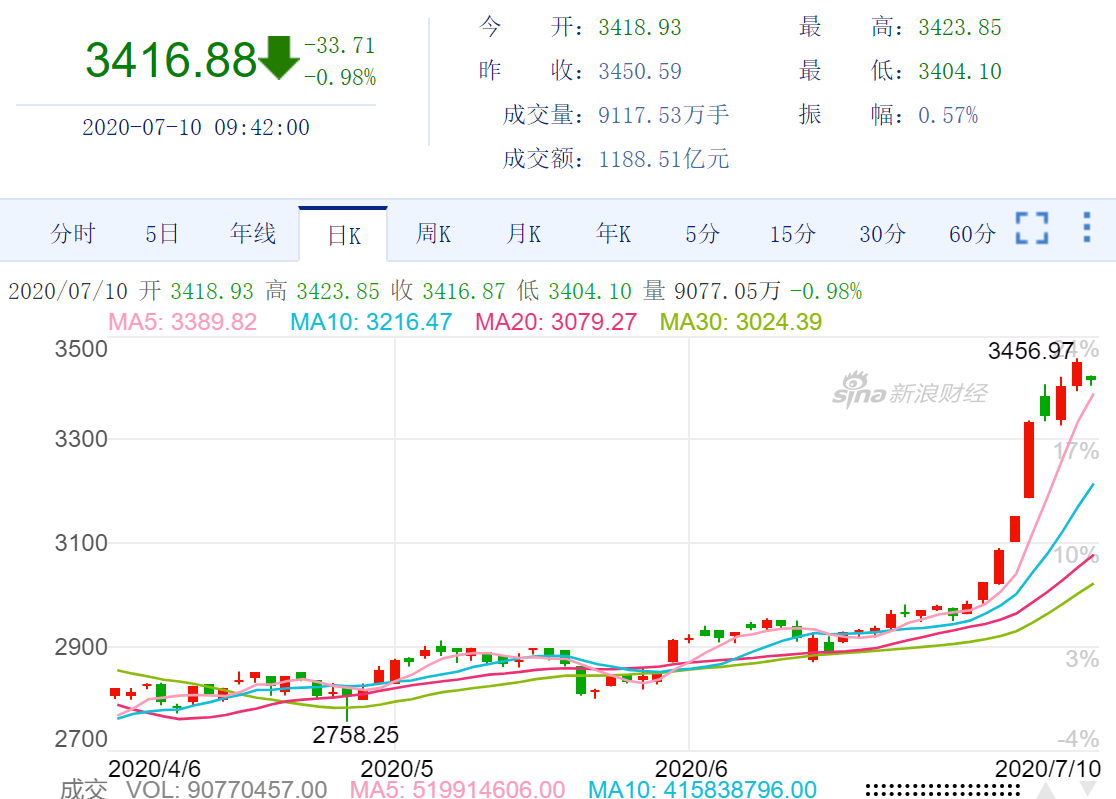This screenshot has height=799, width=1116.
Task: Click the green down arrow beside the price
Action: coord(278,59)
